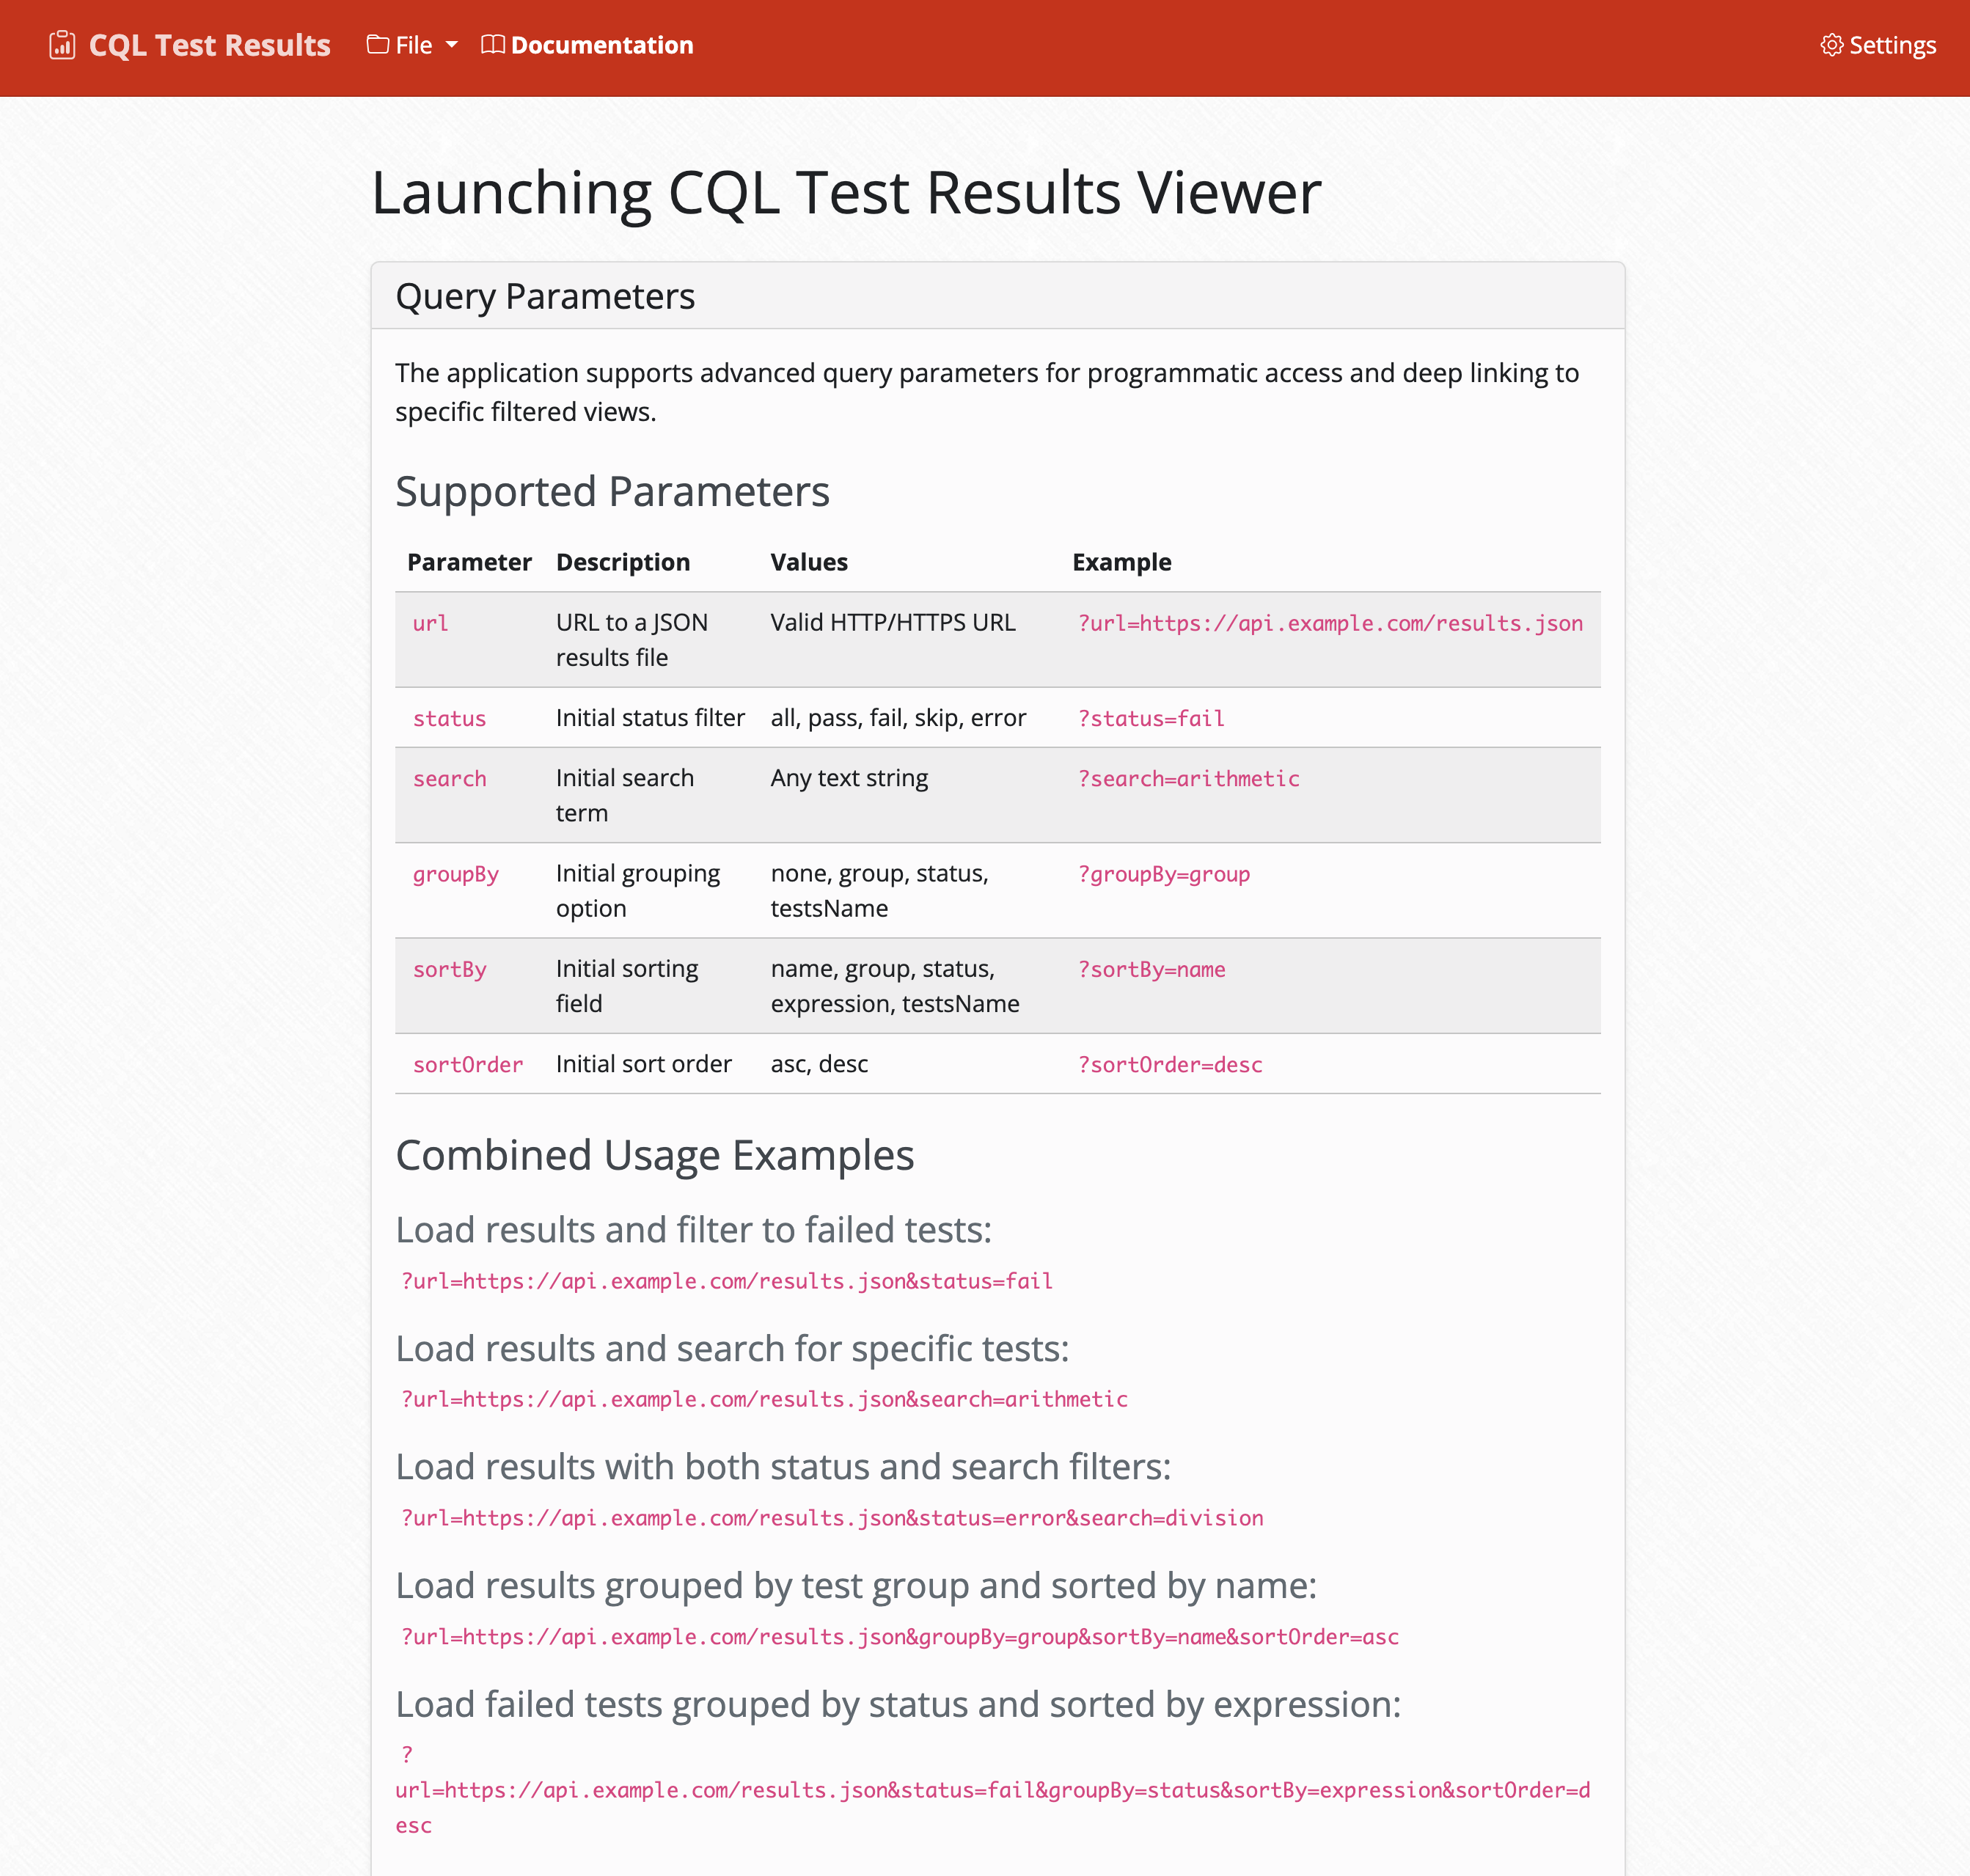Click the ?groupBy=group example entry
The image size is (1970, 1876).
click(1163, 874)
